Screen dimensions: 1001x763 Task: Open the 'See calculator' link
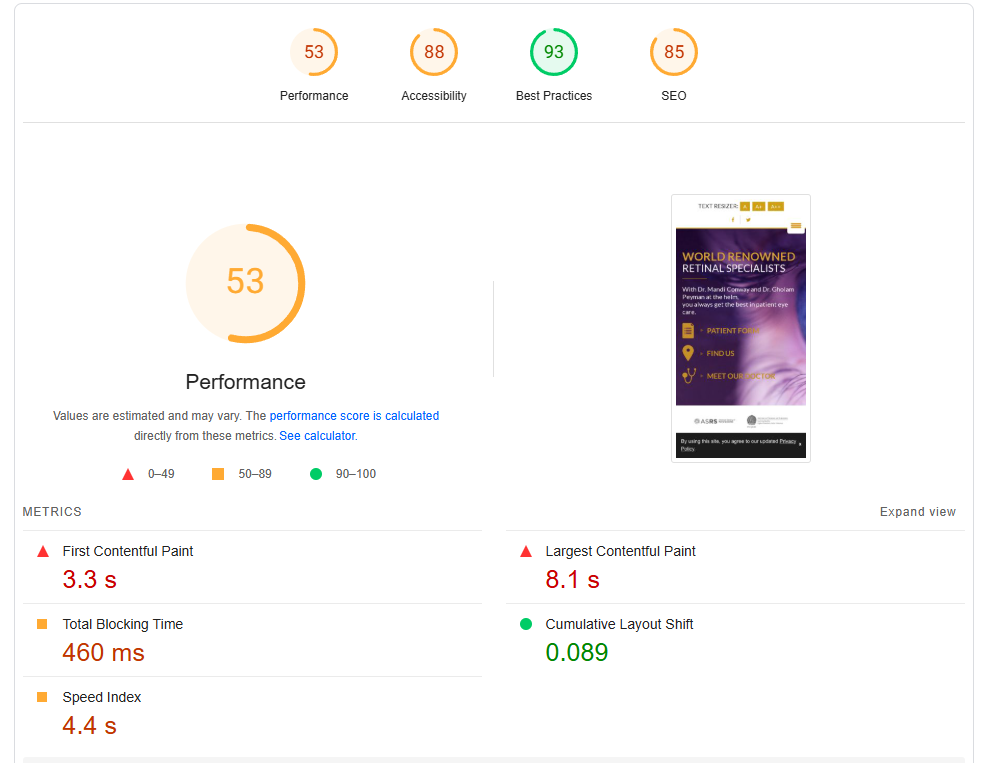click(x=317, y=435)
